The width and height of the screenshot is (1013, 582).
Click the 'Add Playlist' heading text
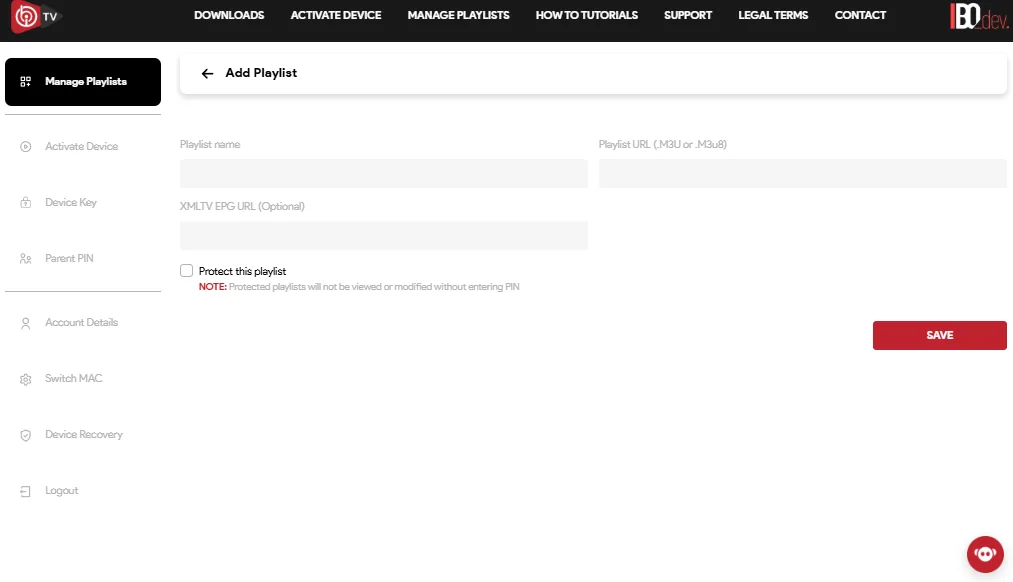pos(261,73)
